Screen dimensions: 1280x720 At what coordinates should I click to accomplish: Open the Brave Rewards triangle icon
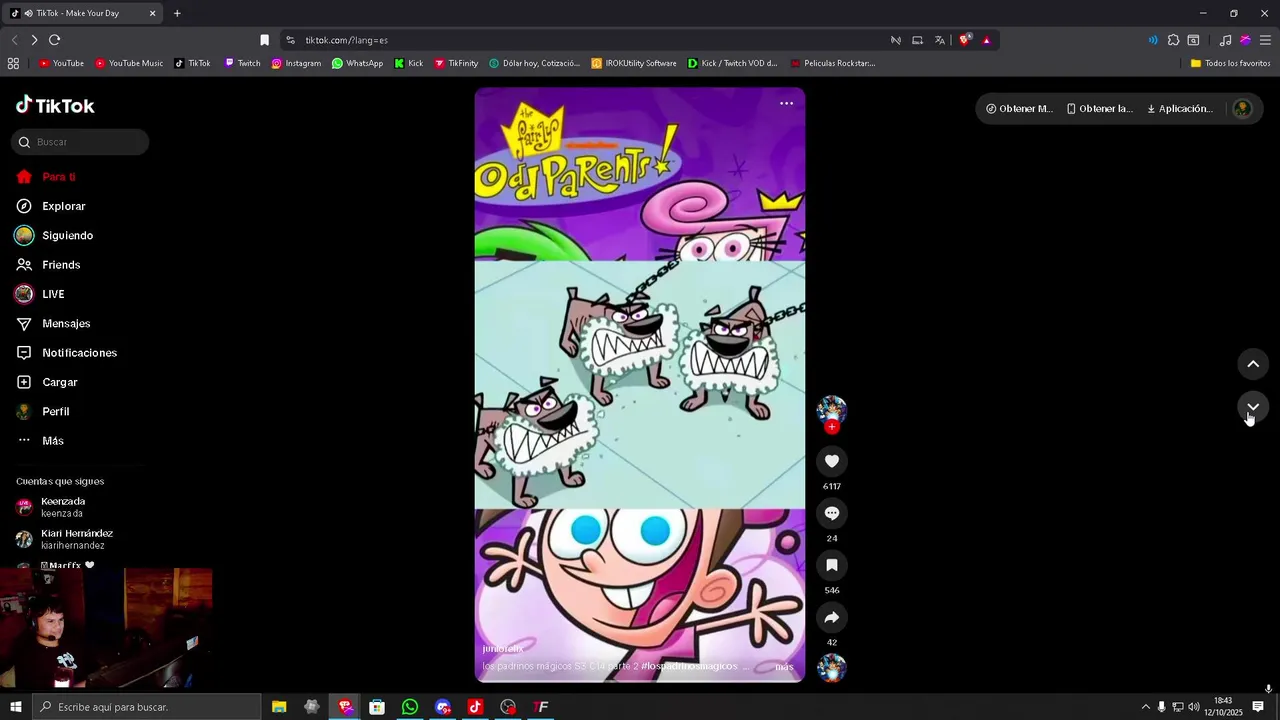pos(986,40)
